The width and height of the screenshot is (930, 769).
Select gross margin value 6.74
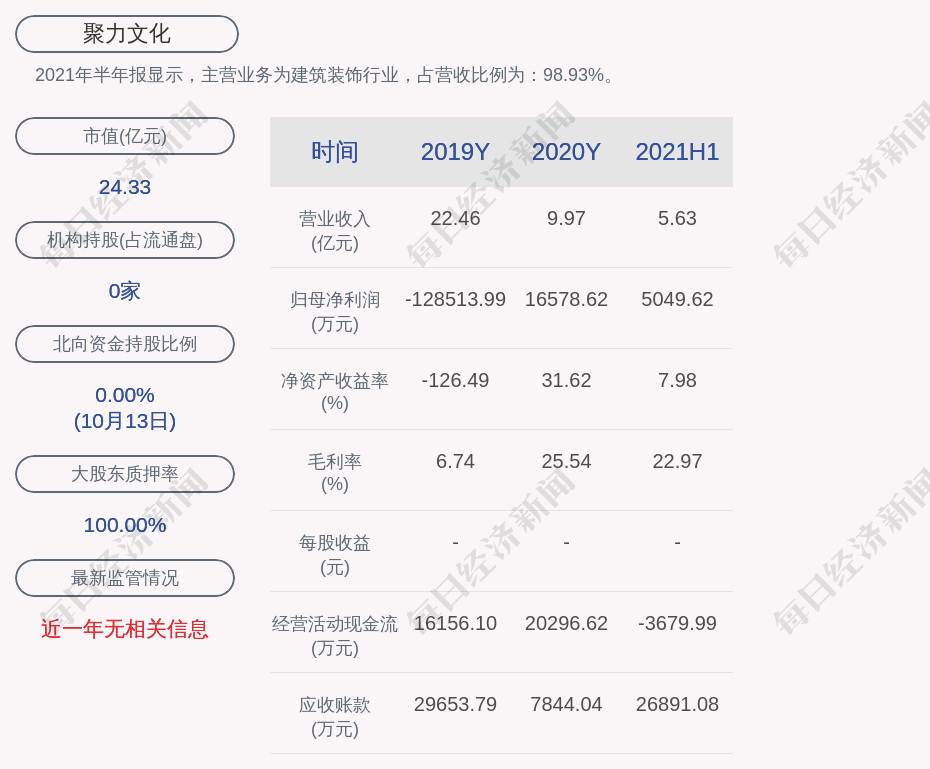(455, 461)
